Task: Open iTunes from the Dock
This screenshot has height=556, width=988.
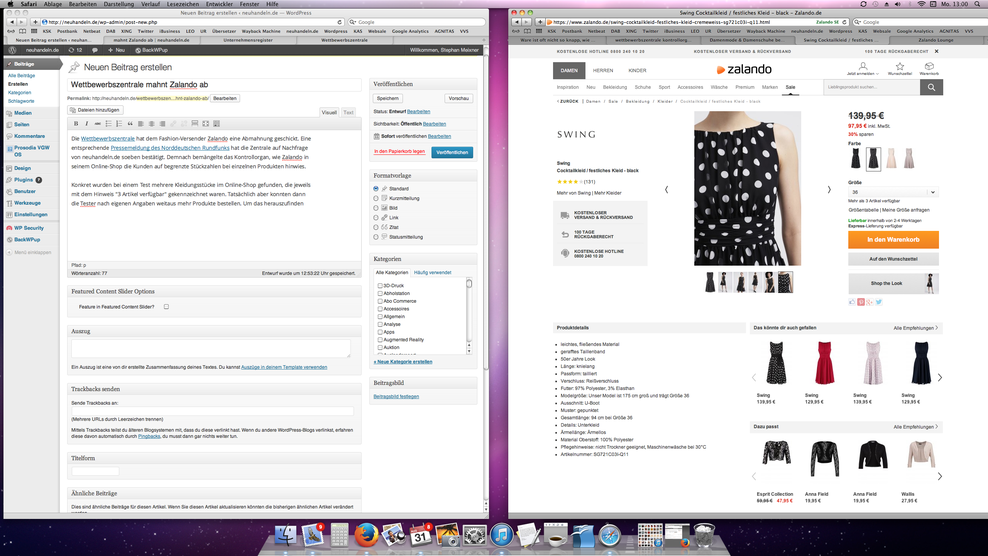Action: tap(502, 536)
